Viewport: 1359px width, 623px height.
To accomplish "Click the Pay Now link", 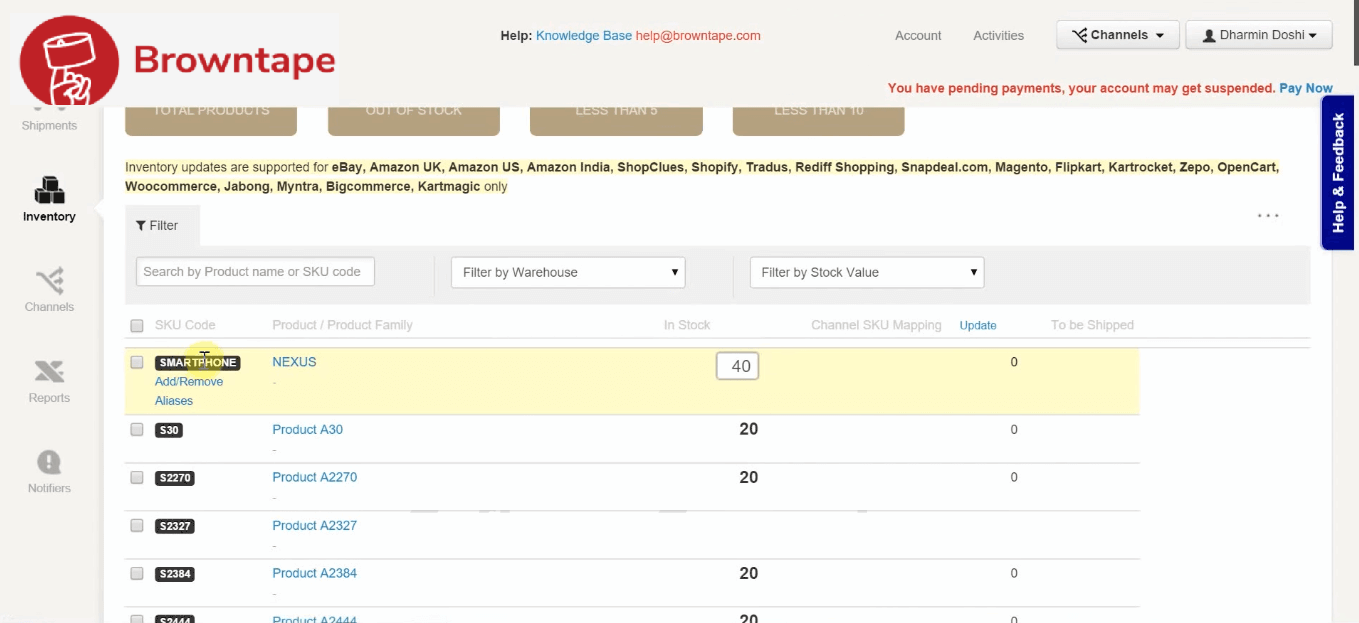I will pyautogui.click(x=1306, y=88).
